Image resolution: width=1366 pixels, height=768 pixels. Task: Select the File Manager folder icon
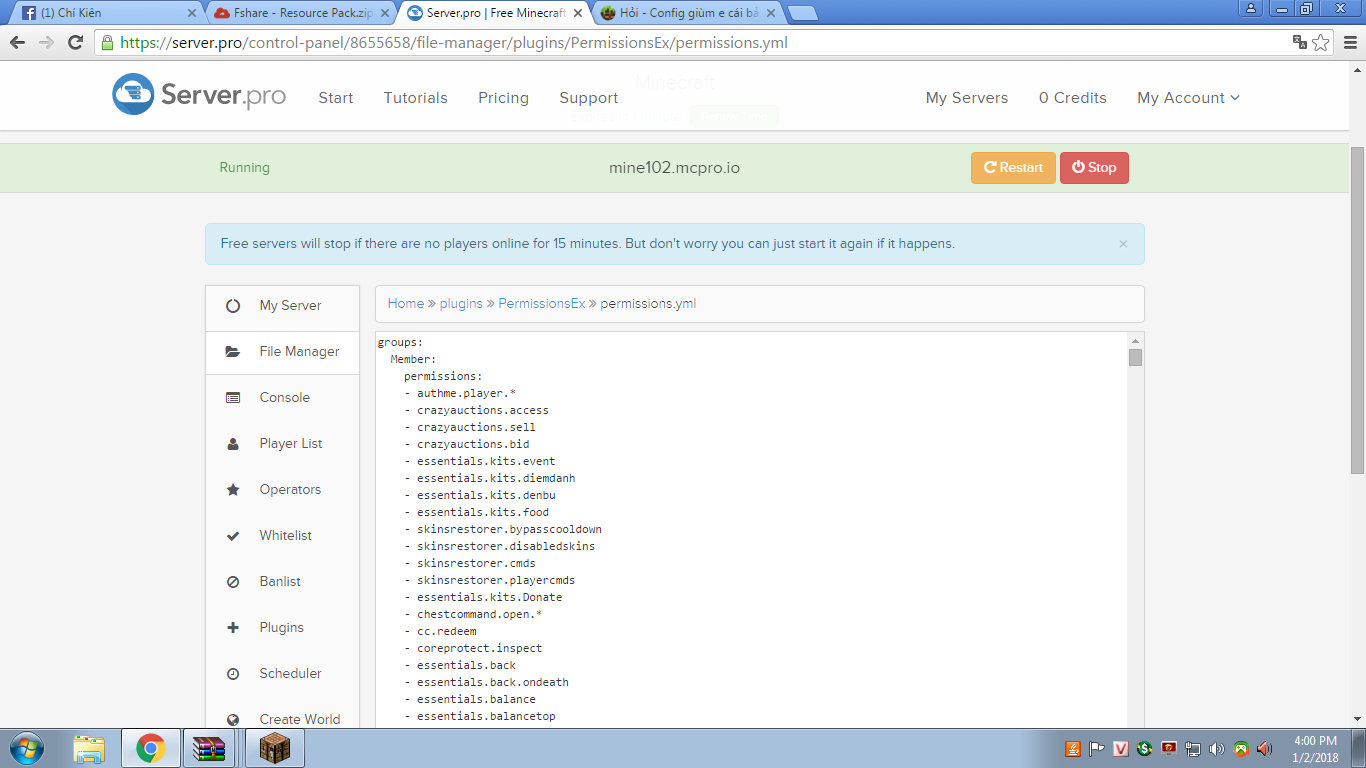[233, 352]
